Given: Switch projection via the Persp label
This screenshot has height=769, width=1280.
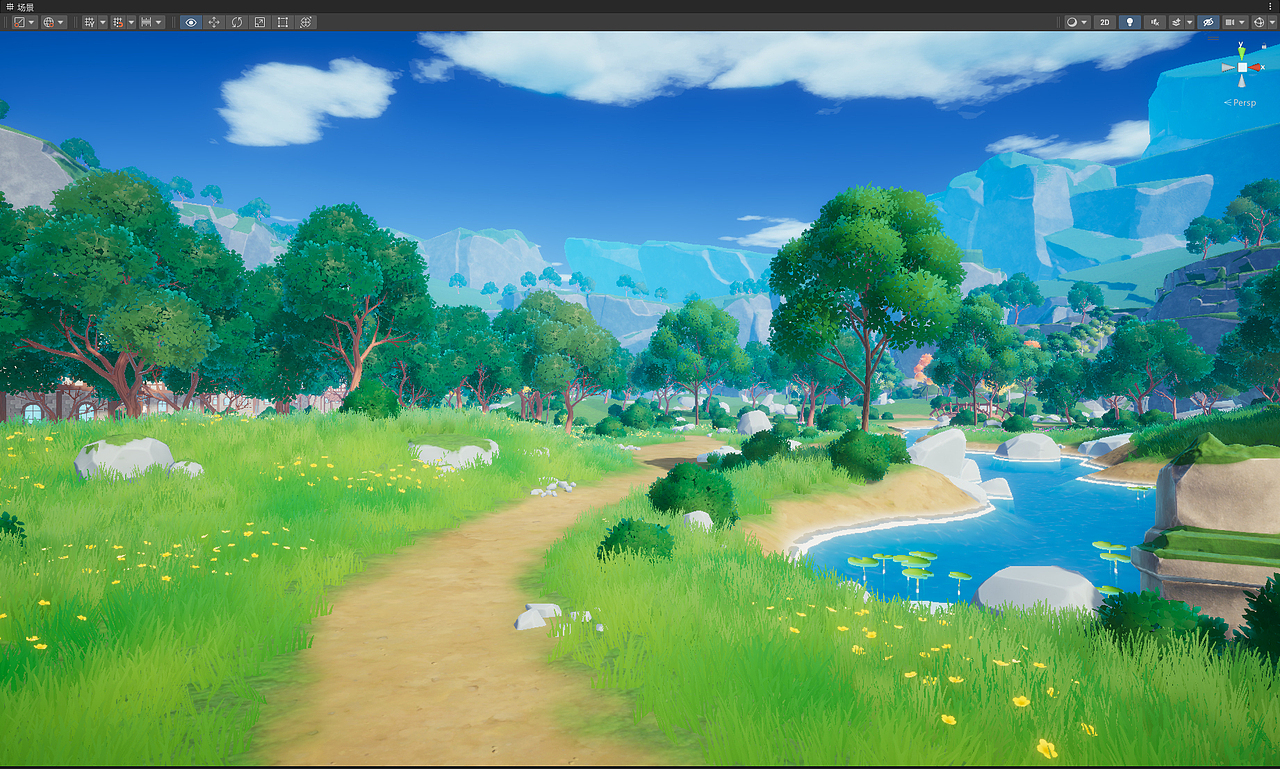Looking at the screenshot, I should pos(1240,103).
